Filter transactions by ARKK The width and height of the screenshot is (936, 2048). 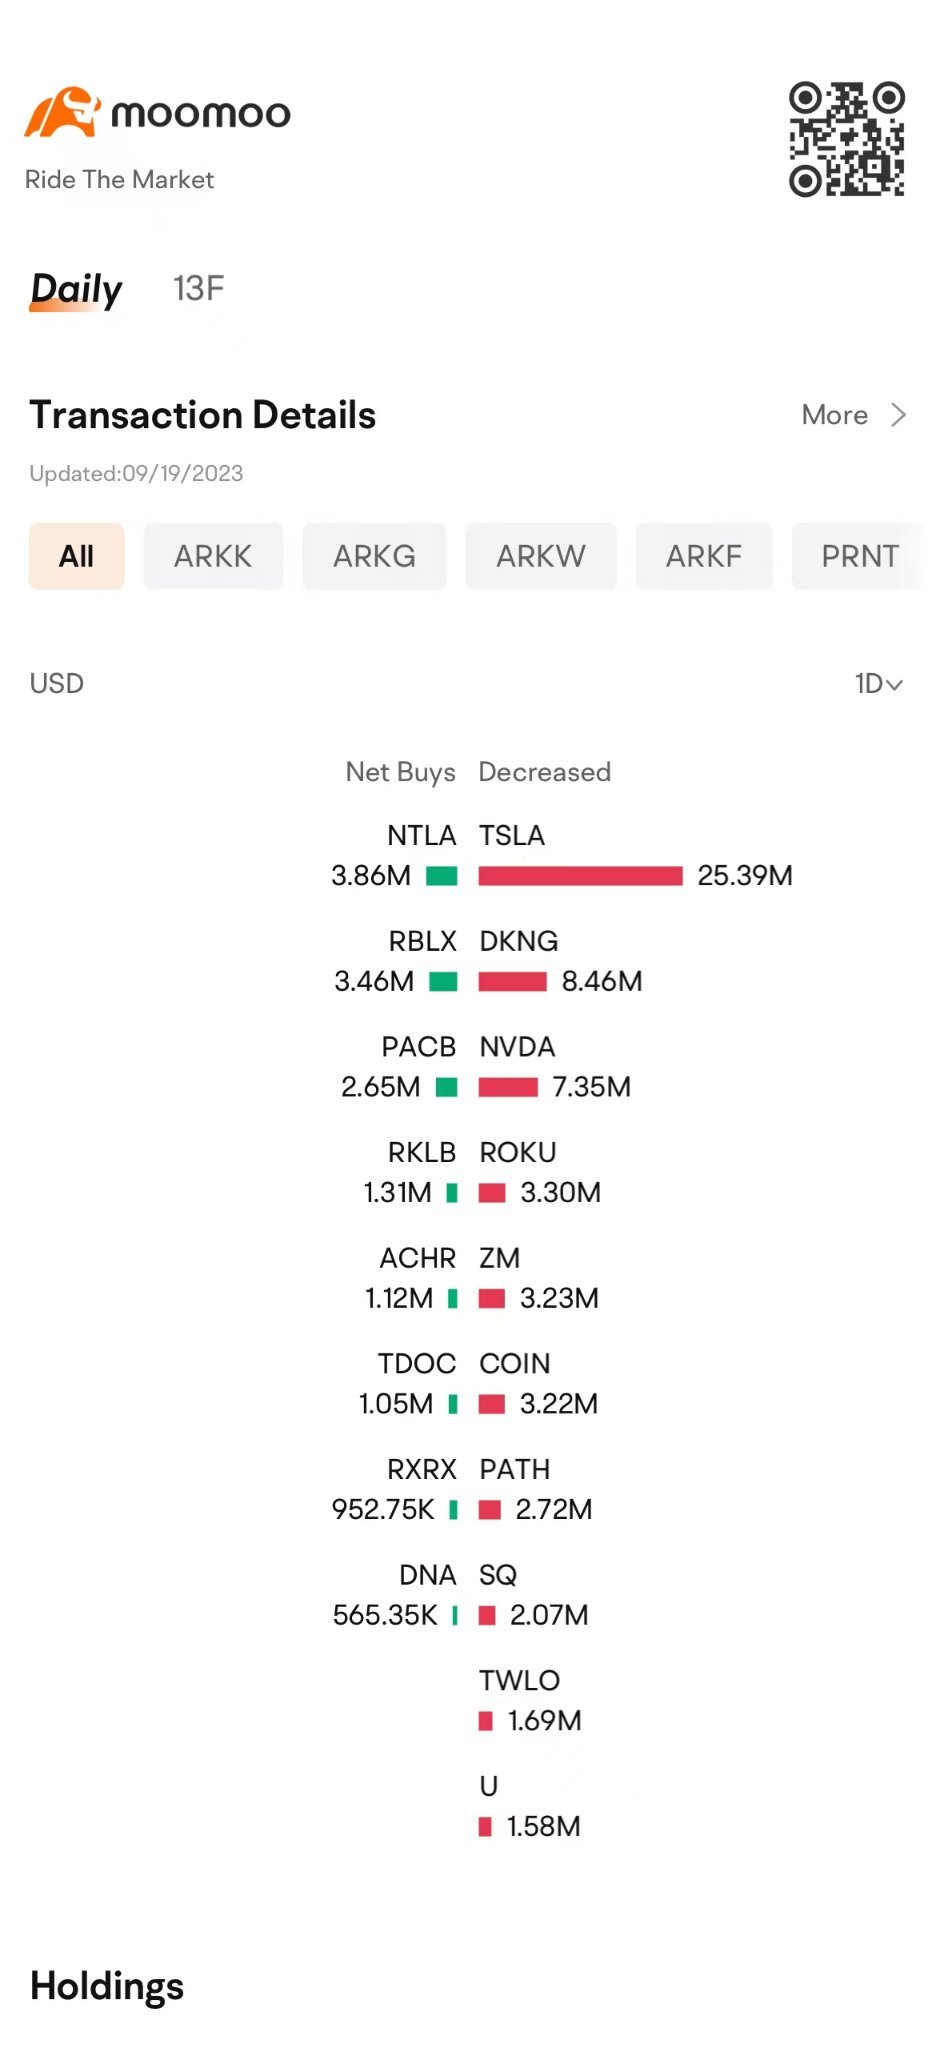click(x=213, y=556)
